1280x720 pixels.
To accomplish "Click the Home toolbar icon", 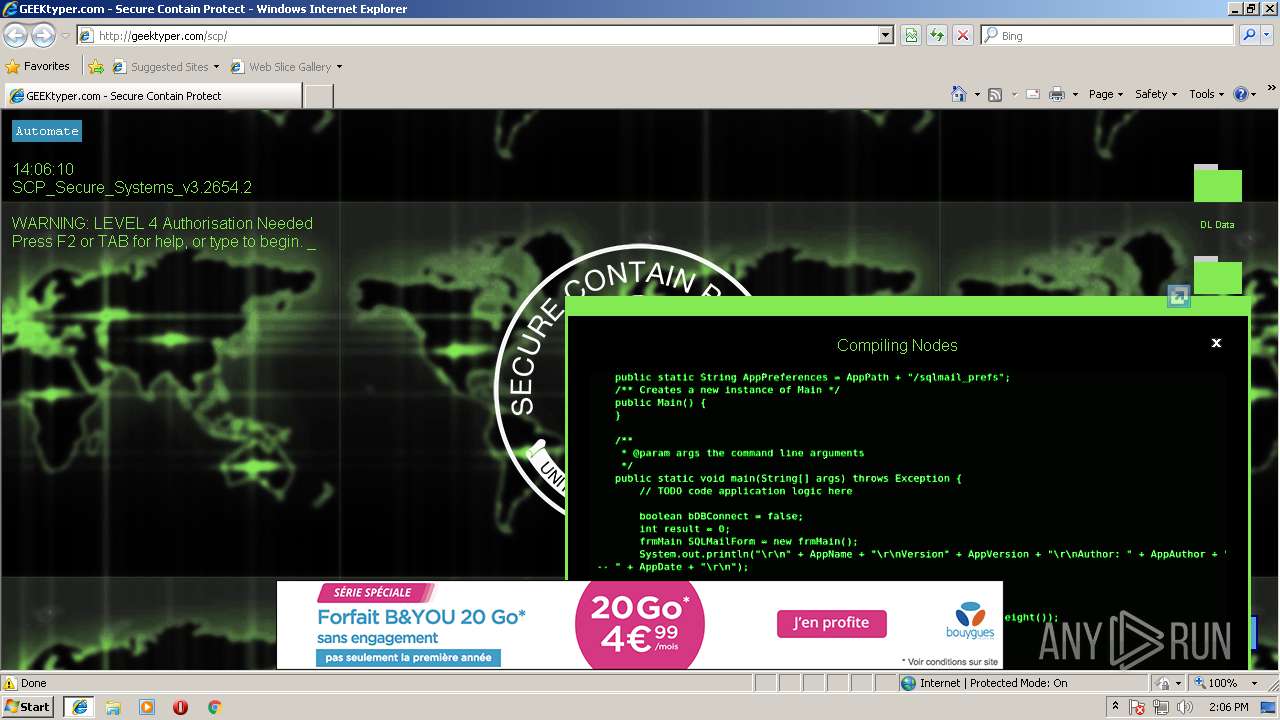I will click(959, 94).
